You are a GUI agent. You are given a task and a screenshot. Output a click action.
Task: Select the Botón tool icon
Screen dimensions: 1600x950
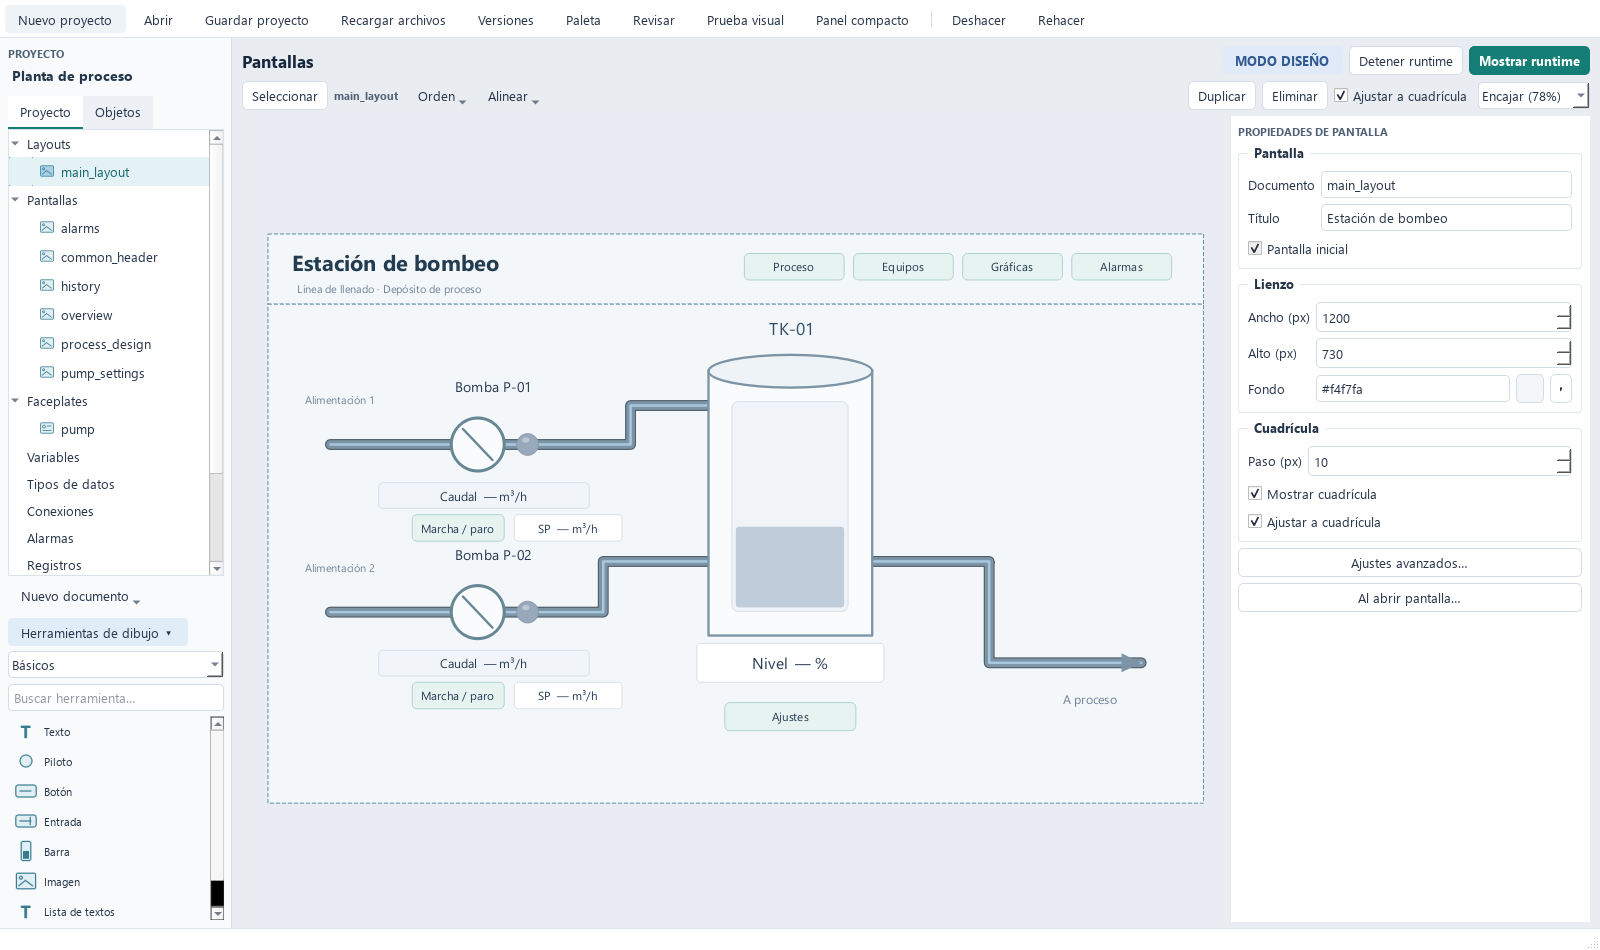point(26,791)
